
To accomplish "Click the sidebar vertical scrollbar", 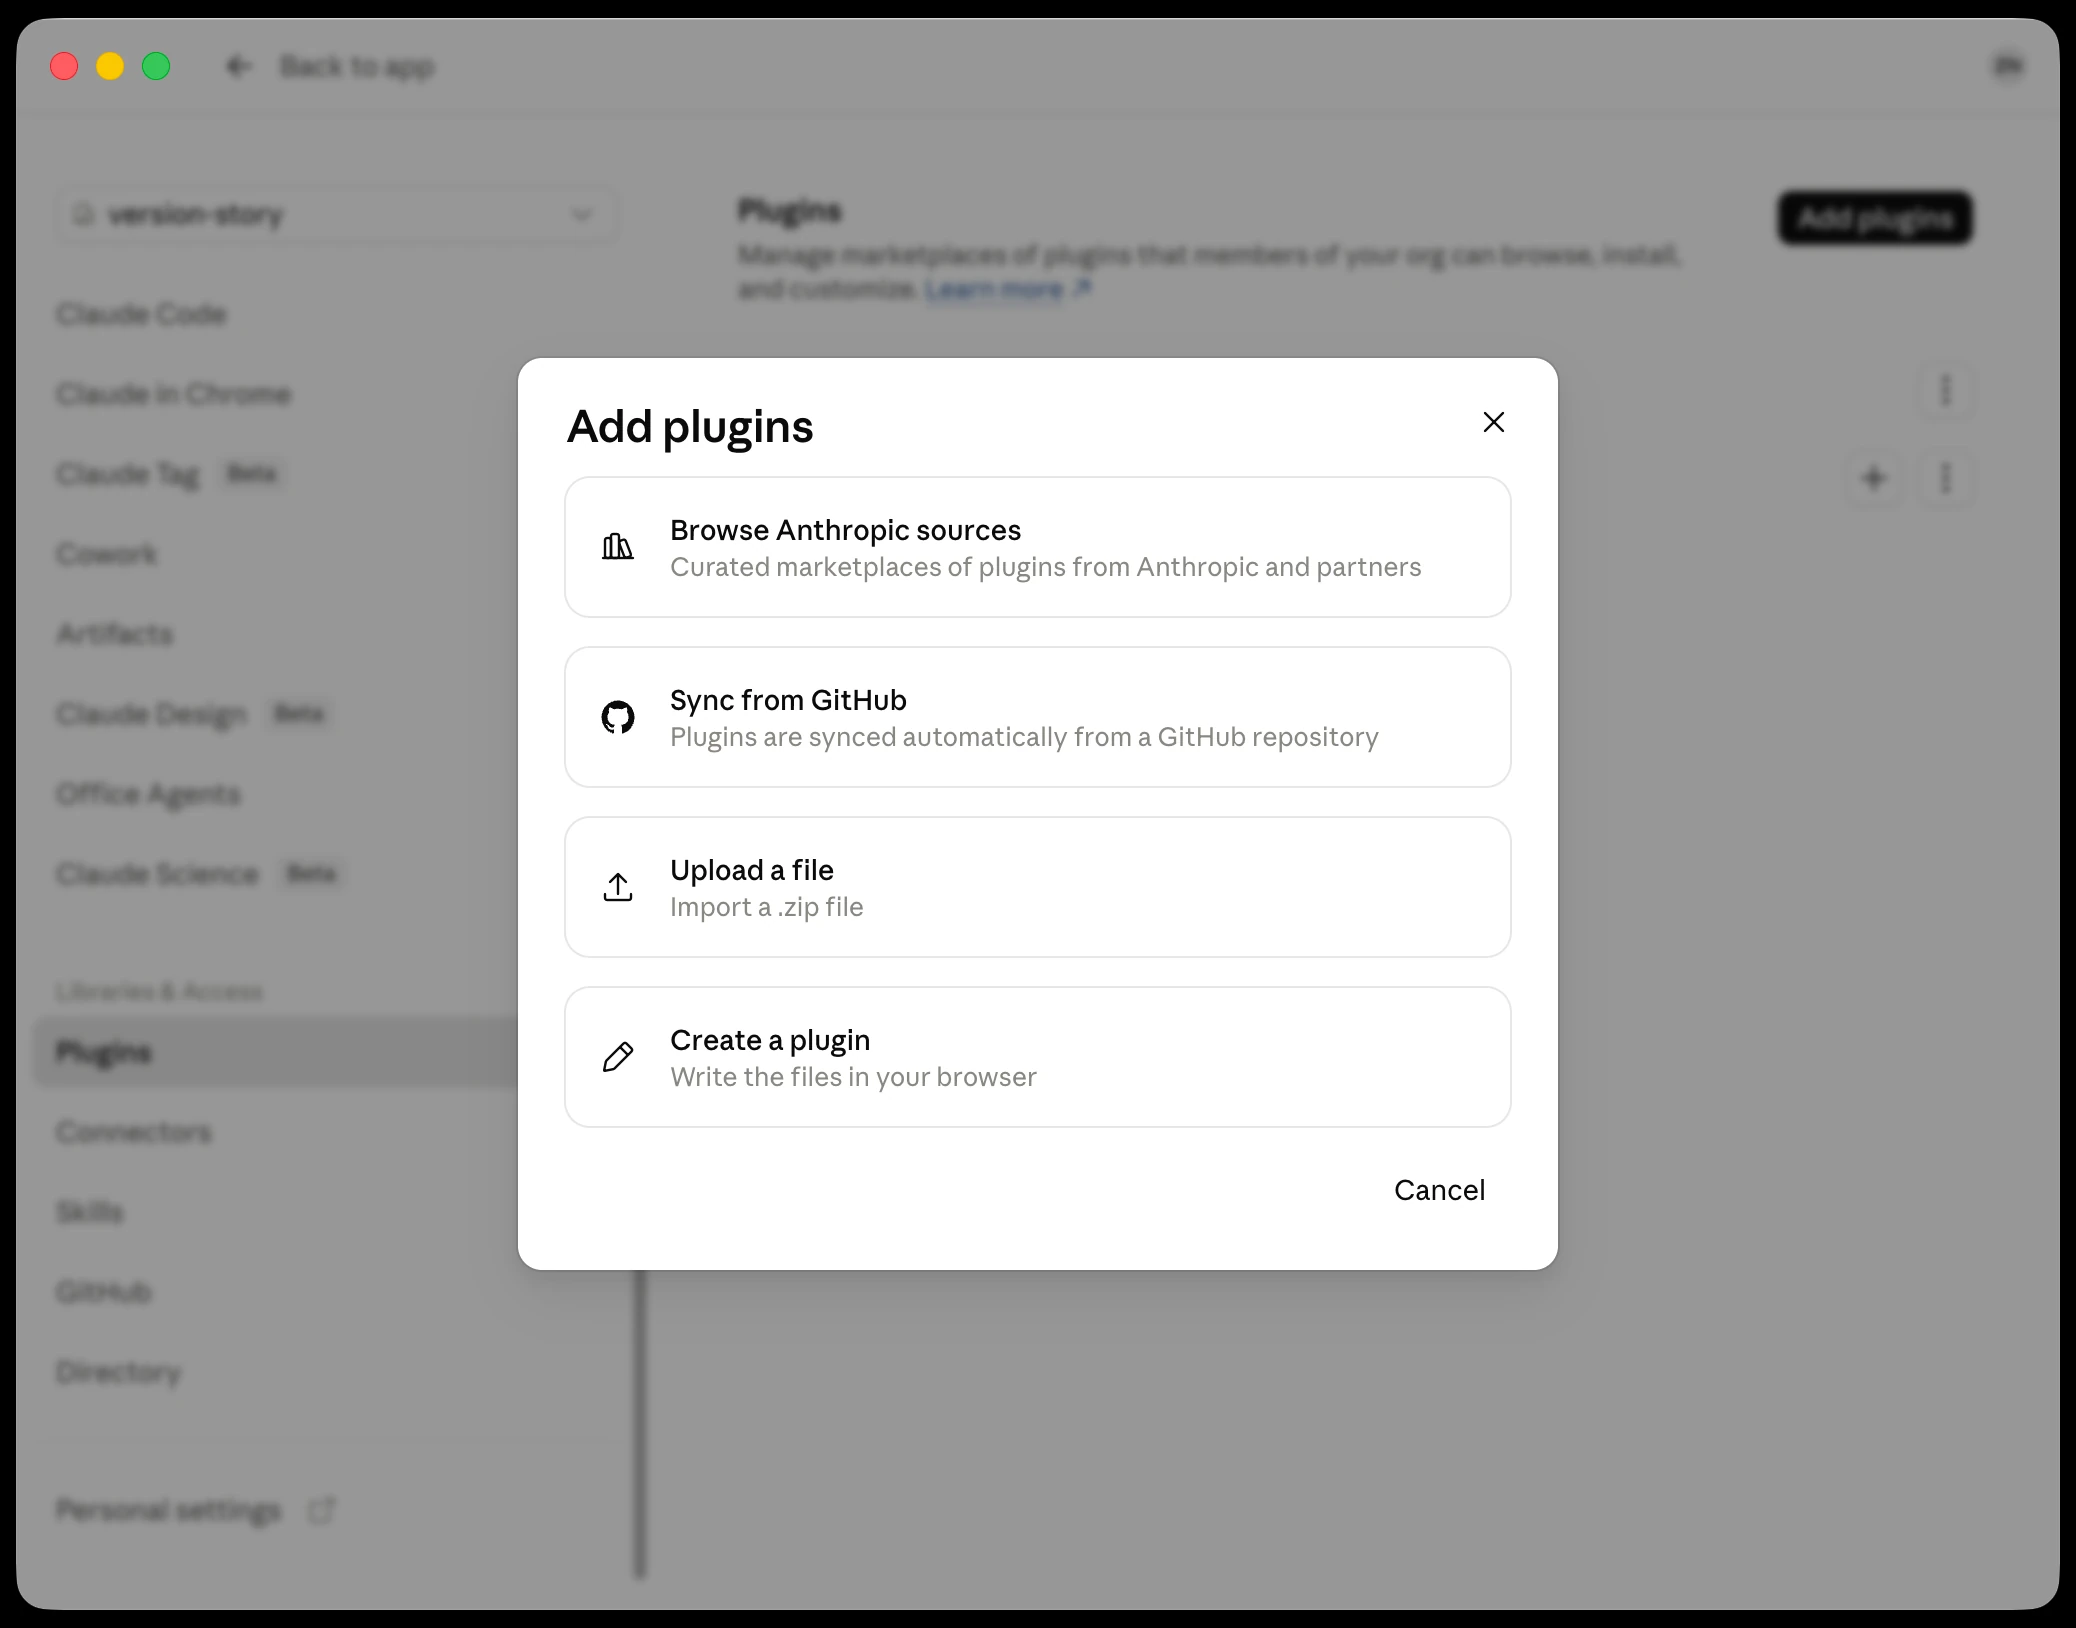I will point(640,1424).
